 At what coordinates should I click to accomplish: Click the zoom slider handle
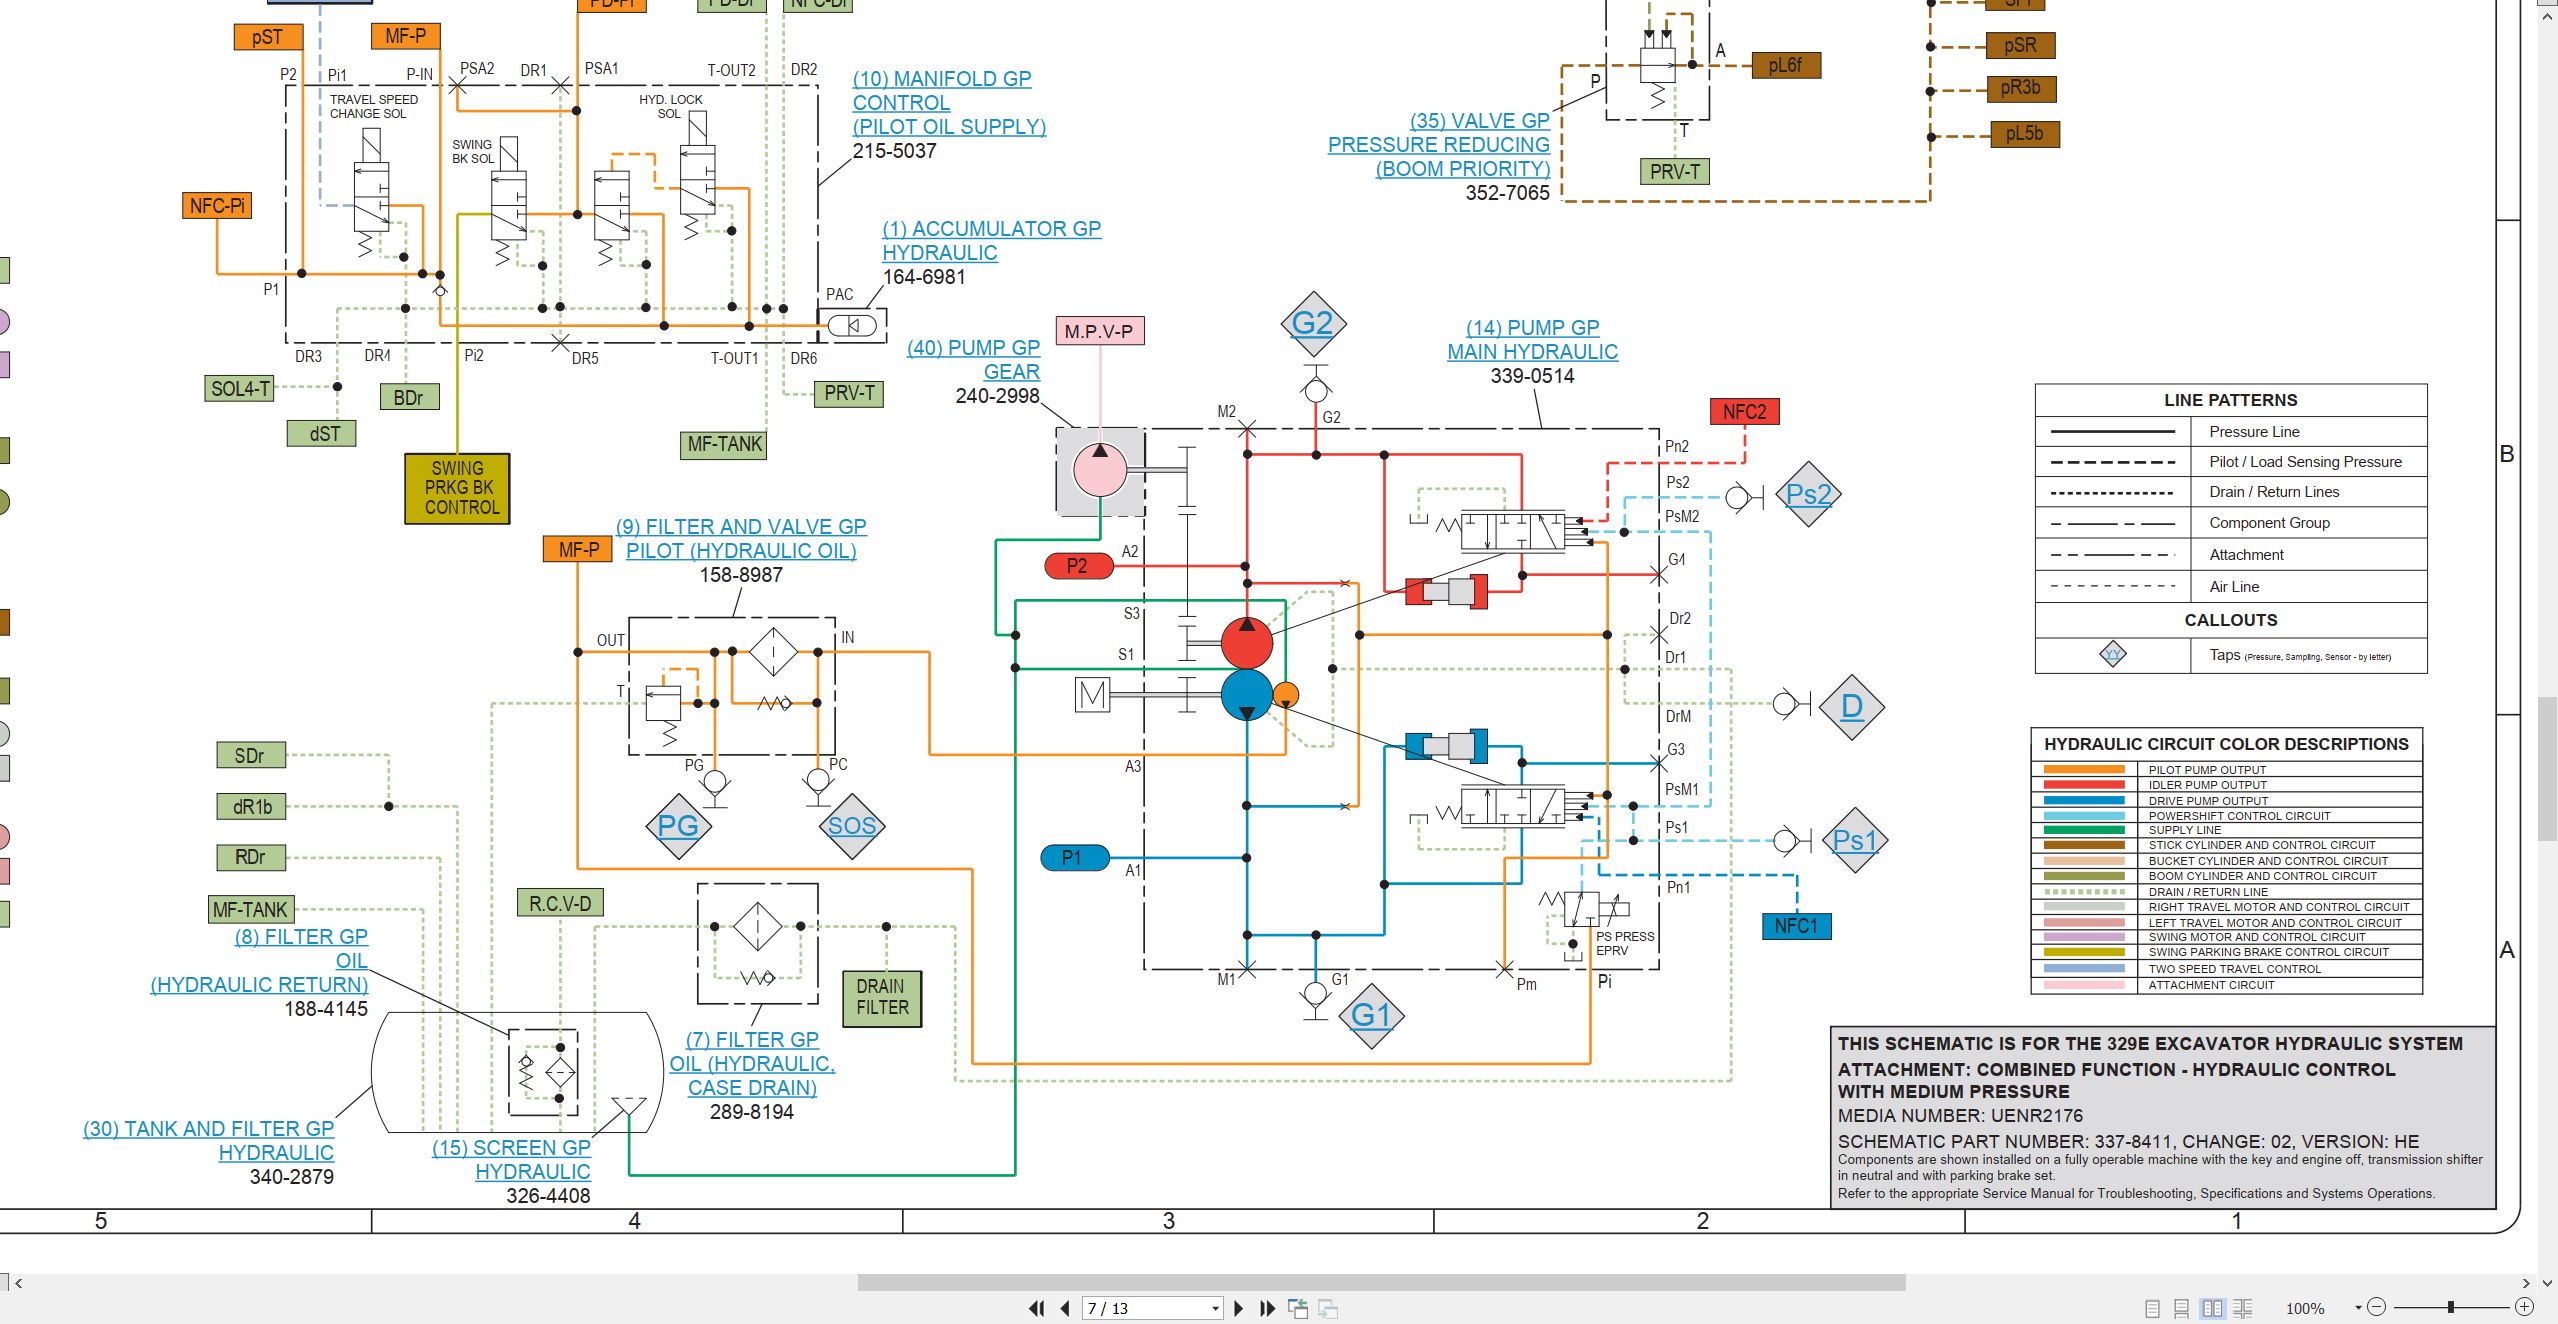click(2450, 1307)
